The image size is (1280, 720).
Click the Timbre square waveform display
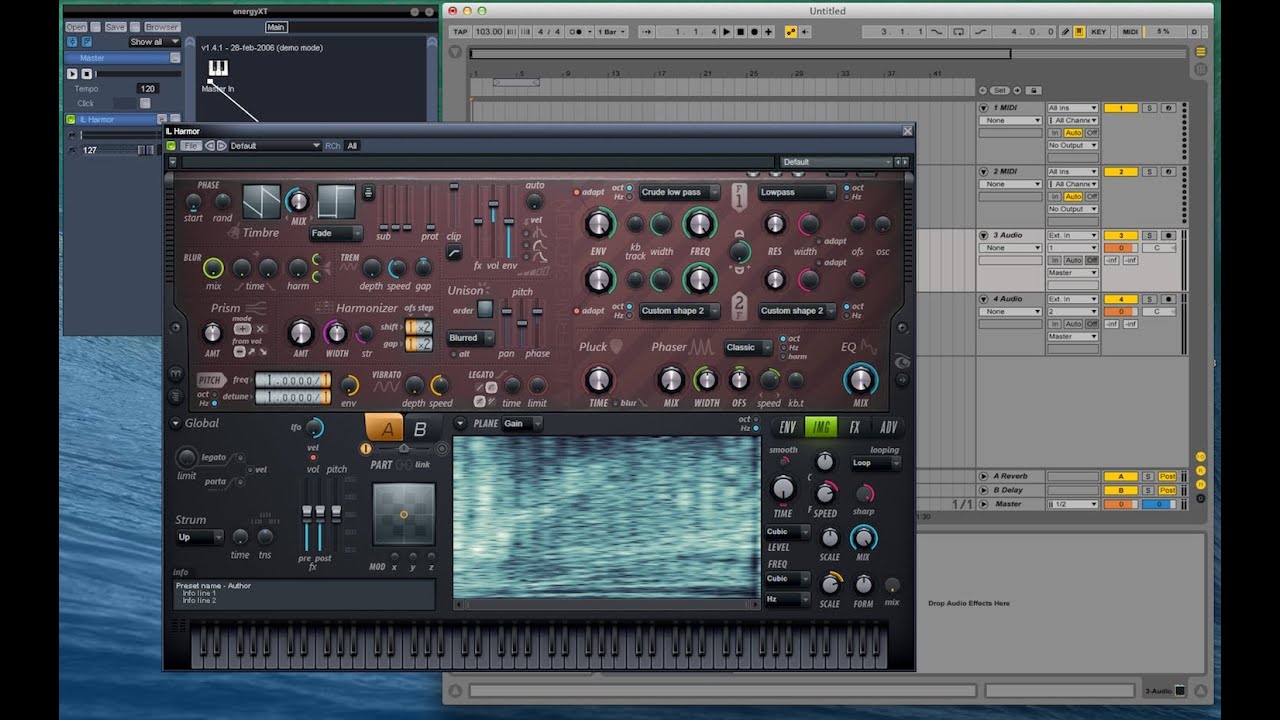[336, 201]
